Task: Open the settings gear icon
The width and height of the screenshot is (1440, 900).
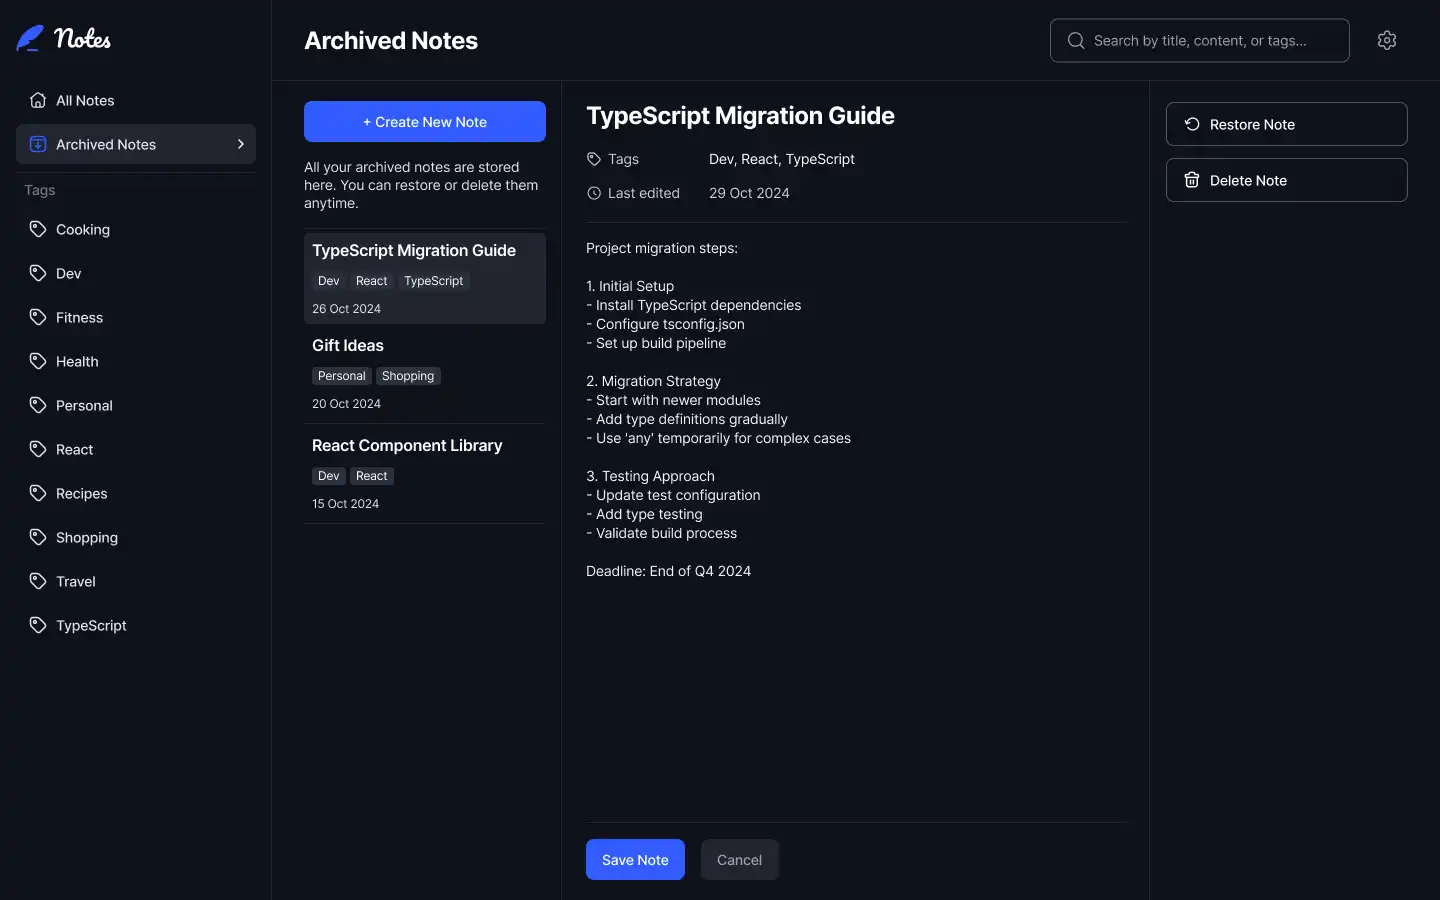Action: [1386, 40]
